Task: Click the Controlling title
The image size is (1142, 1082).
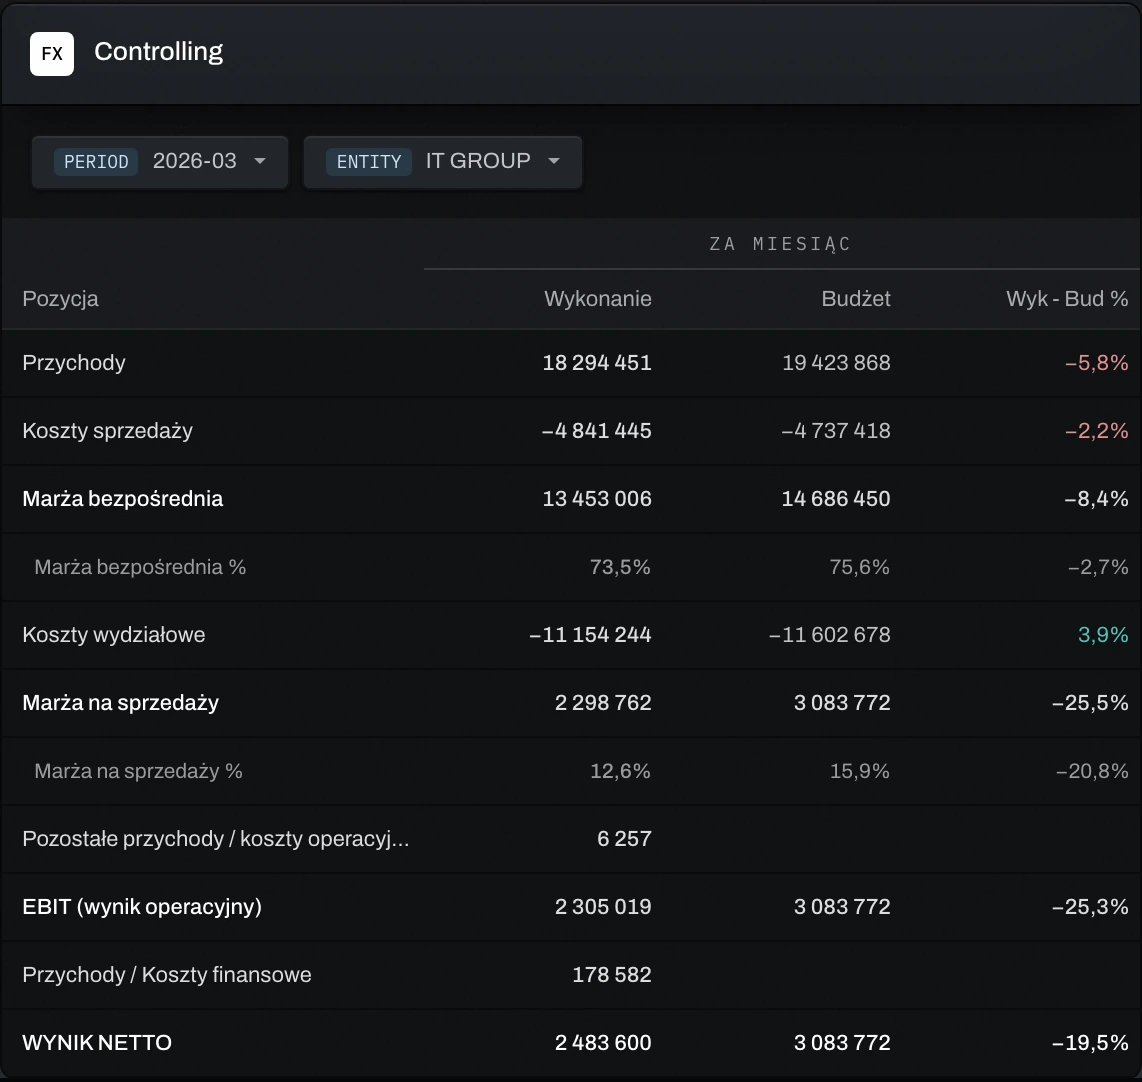Action: 159,52
